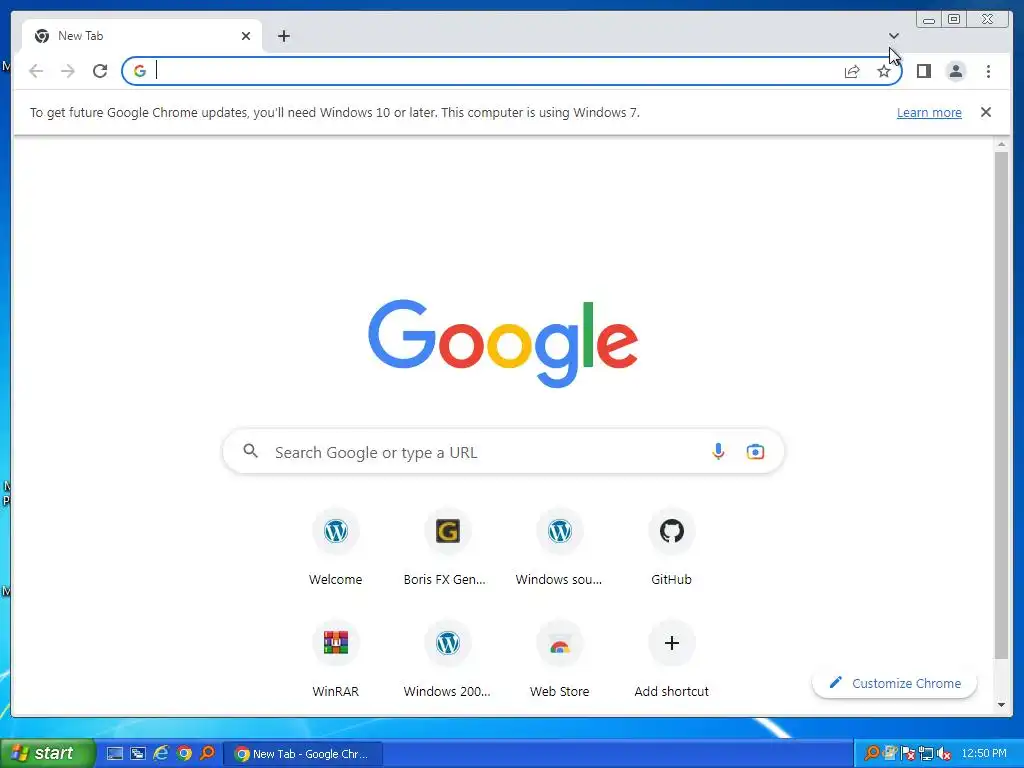Image resolution: width=1024 pixels, height=768 pixels.
Task: Open the profile avatar menu
Action: point(955,71)
